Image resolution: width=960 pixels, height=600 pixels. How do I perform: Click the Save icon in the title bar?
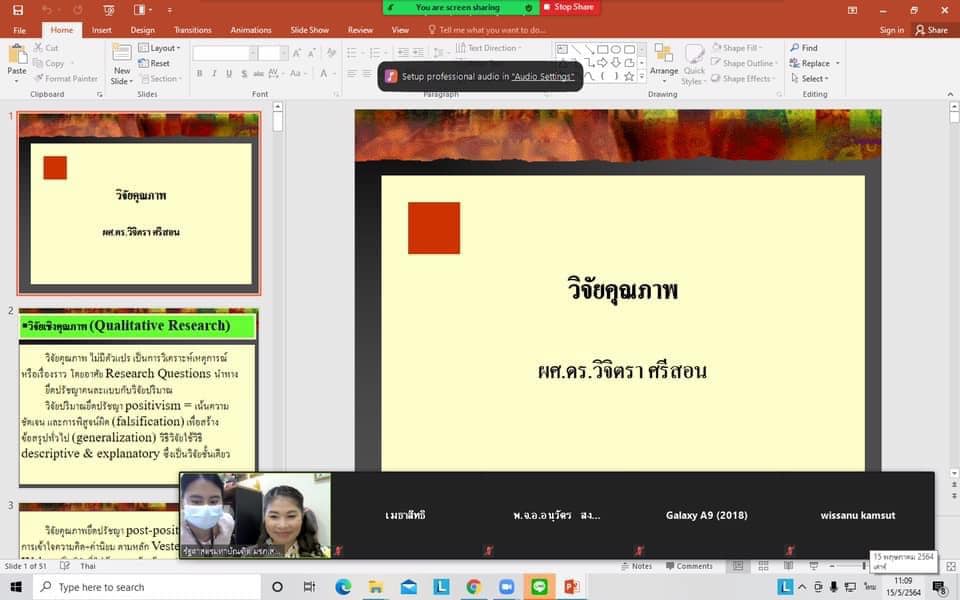[x=17, y=9]
